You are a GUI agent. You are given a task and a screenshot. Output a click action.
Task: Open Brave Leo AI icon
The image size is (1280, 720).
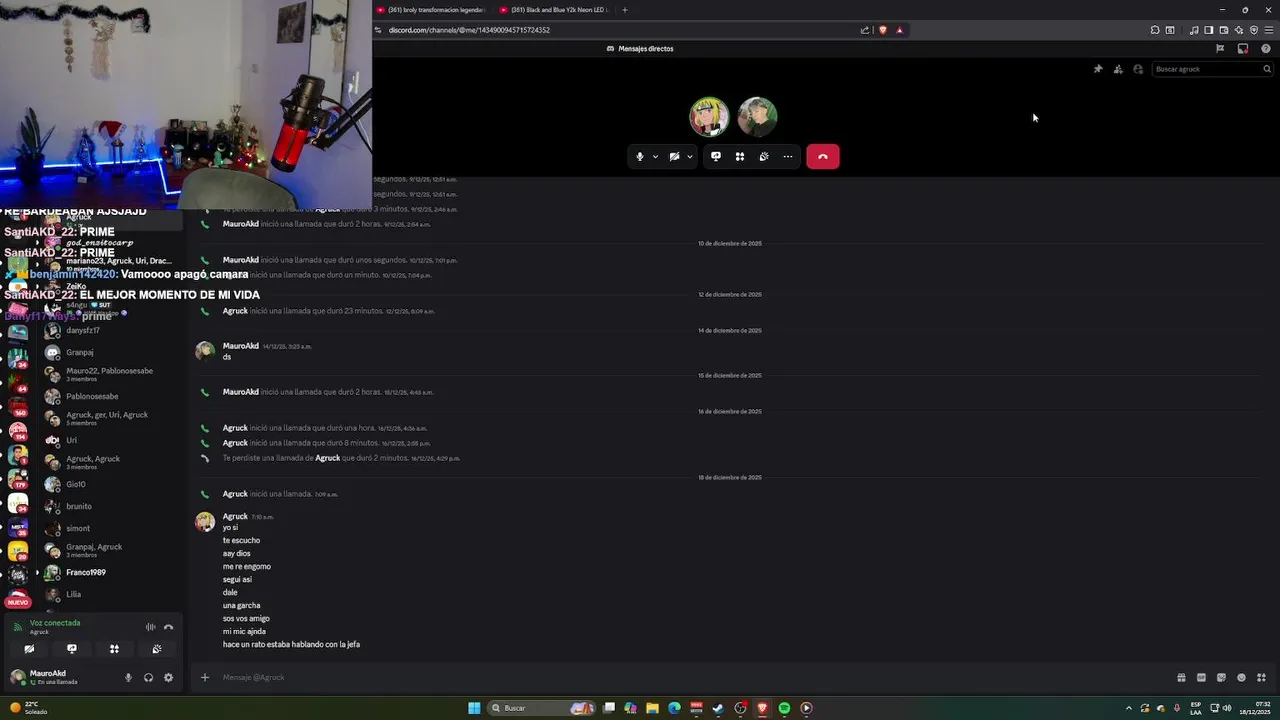(x=1239, y=30)
